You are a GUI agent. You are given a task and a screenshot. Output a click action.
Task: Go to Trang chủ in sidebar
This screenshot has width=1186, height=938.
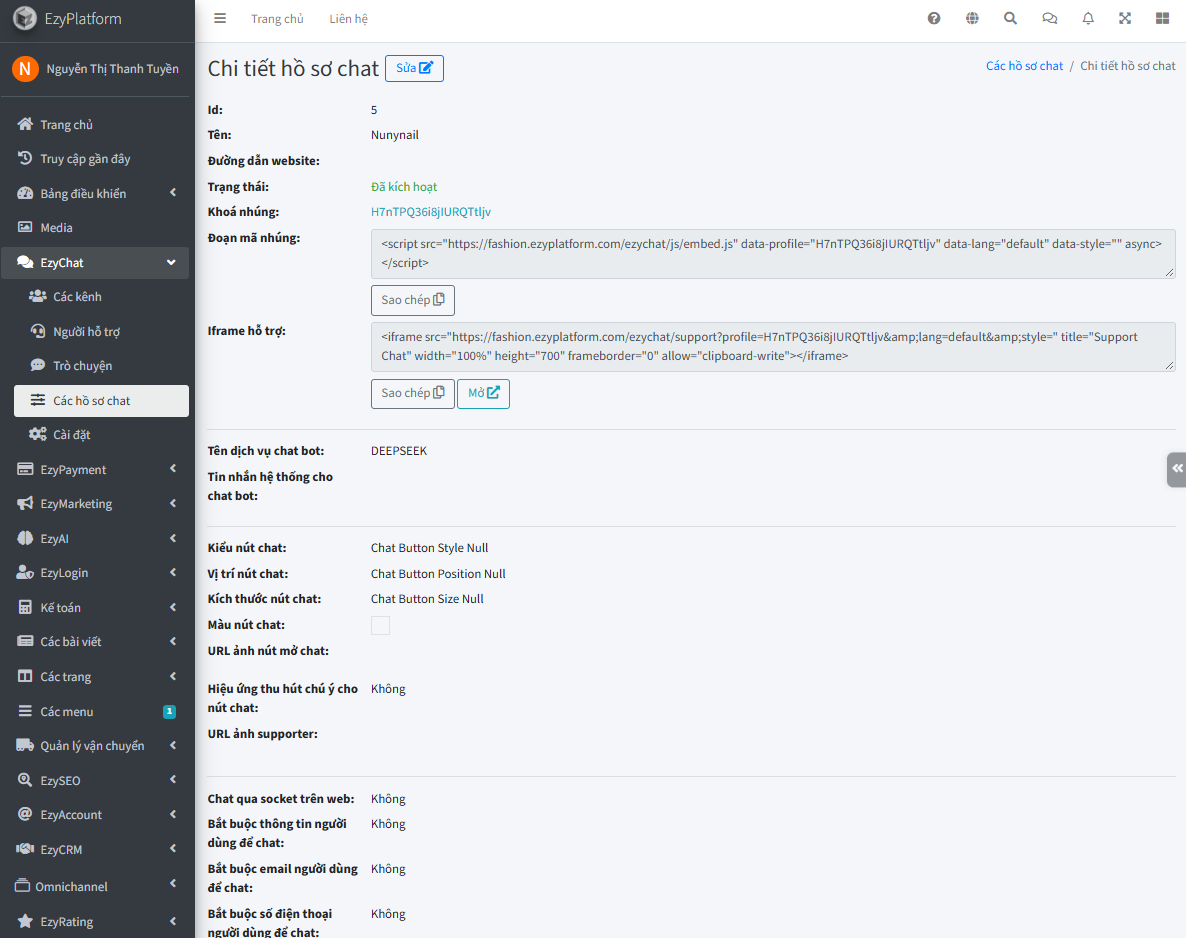pyautogui.click(x=95, y=124)
